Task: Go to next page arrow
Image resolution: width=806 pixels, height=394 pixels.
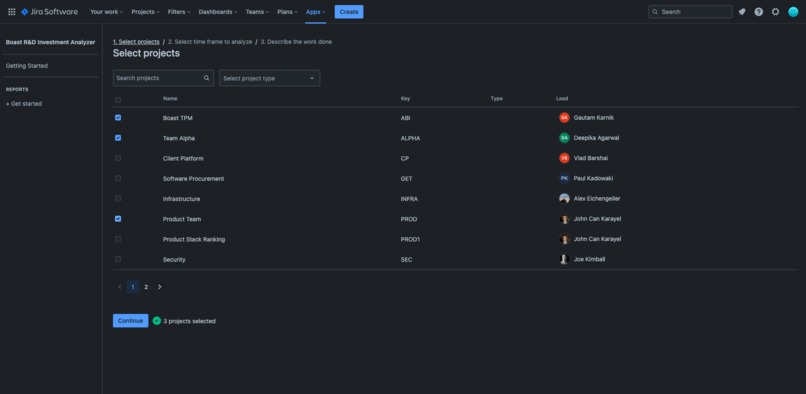Action: (x=159, y=287)
